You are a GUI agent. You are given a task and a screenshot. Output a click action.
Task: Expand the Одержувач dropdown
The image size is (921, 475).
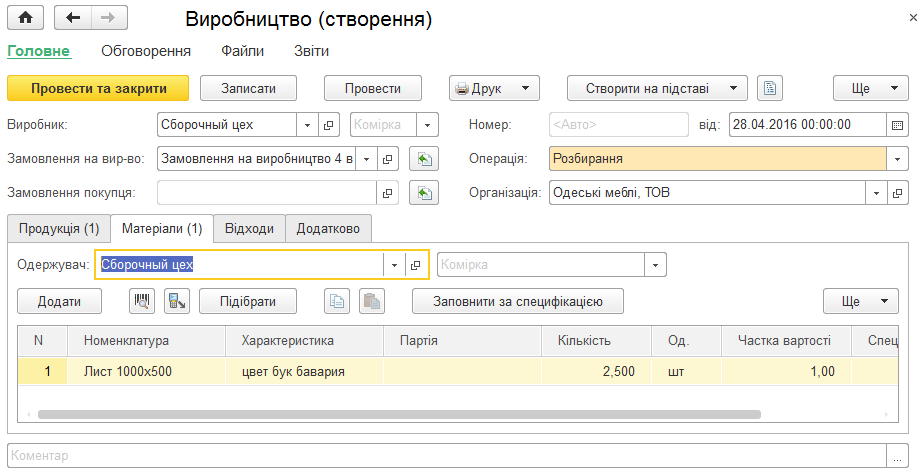tap(394, 265)
